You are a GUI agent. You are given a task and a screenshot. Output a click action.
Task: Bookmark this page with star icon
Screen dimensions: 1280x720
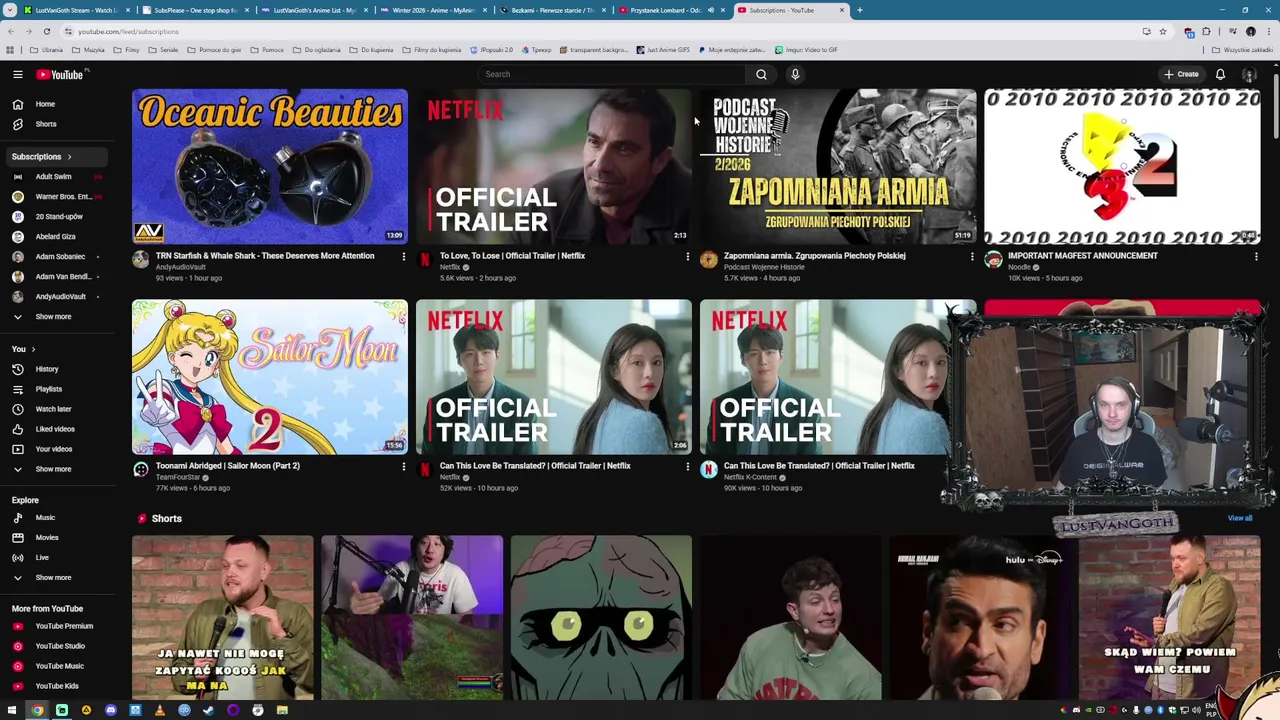point(1163,31)
